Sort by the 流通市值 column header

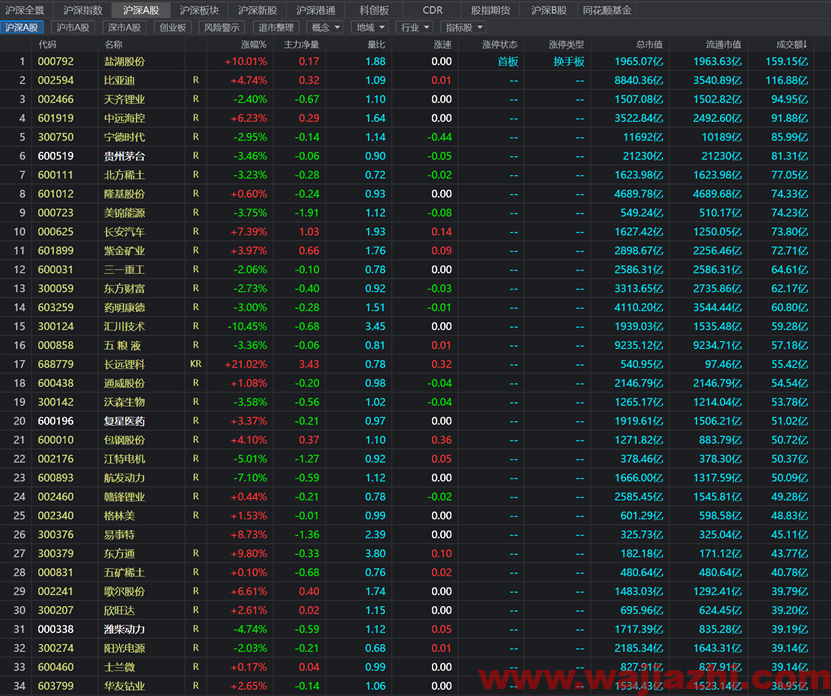click(723, 45)
